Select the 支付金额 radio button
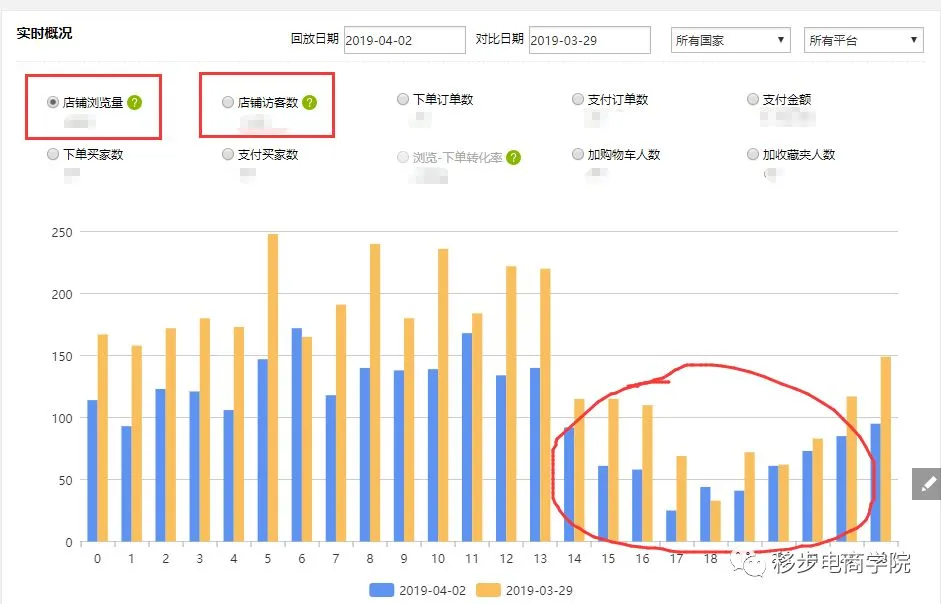This screenshot has height=604, width=941. click(x=753, y=99)
